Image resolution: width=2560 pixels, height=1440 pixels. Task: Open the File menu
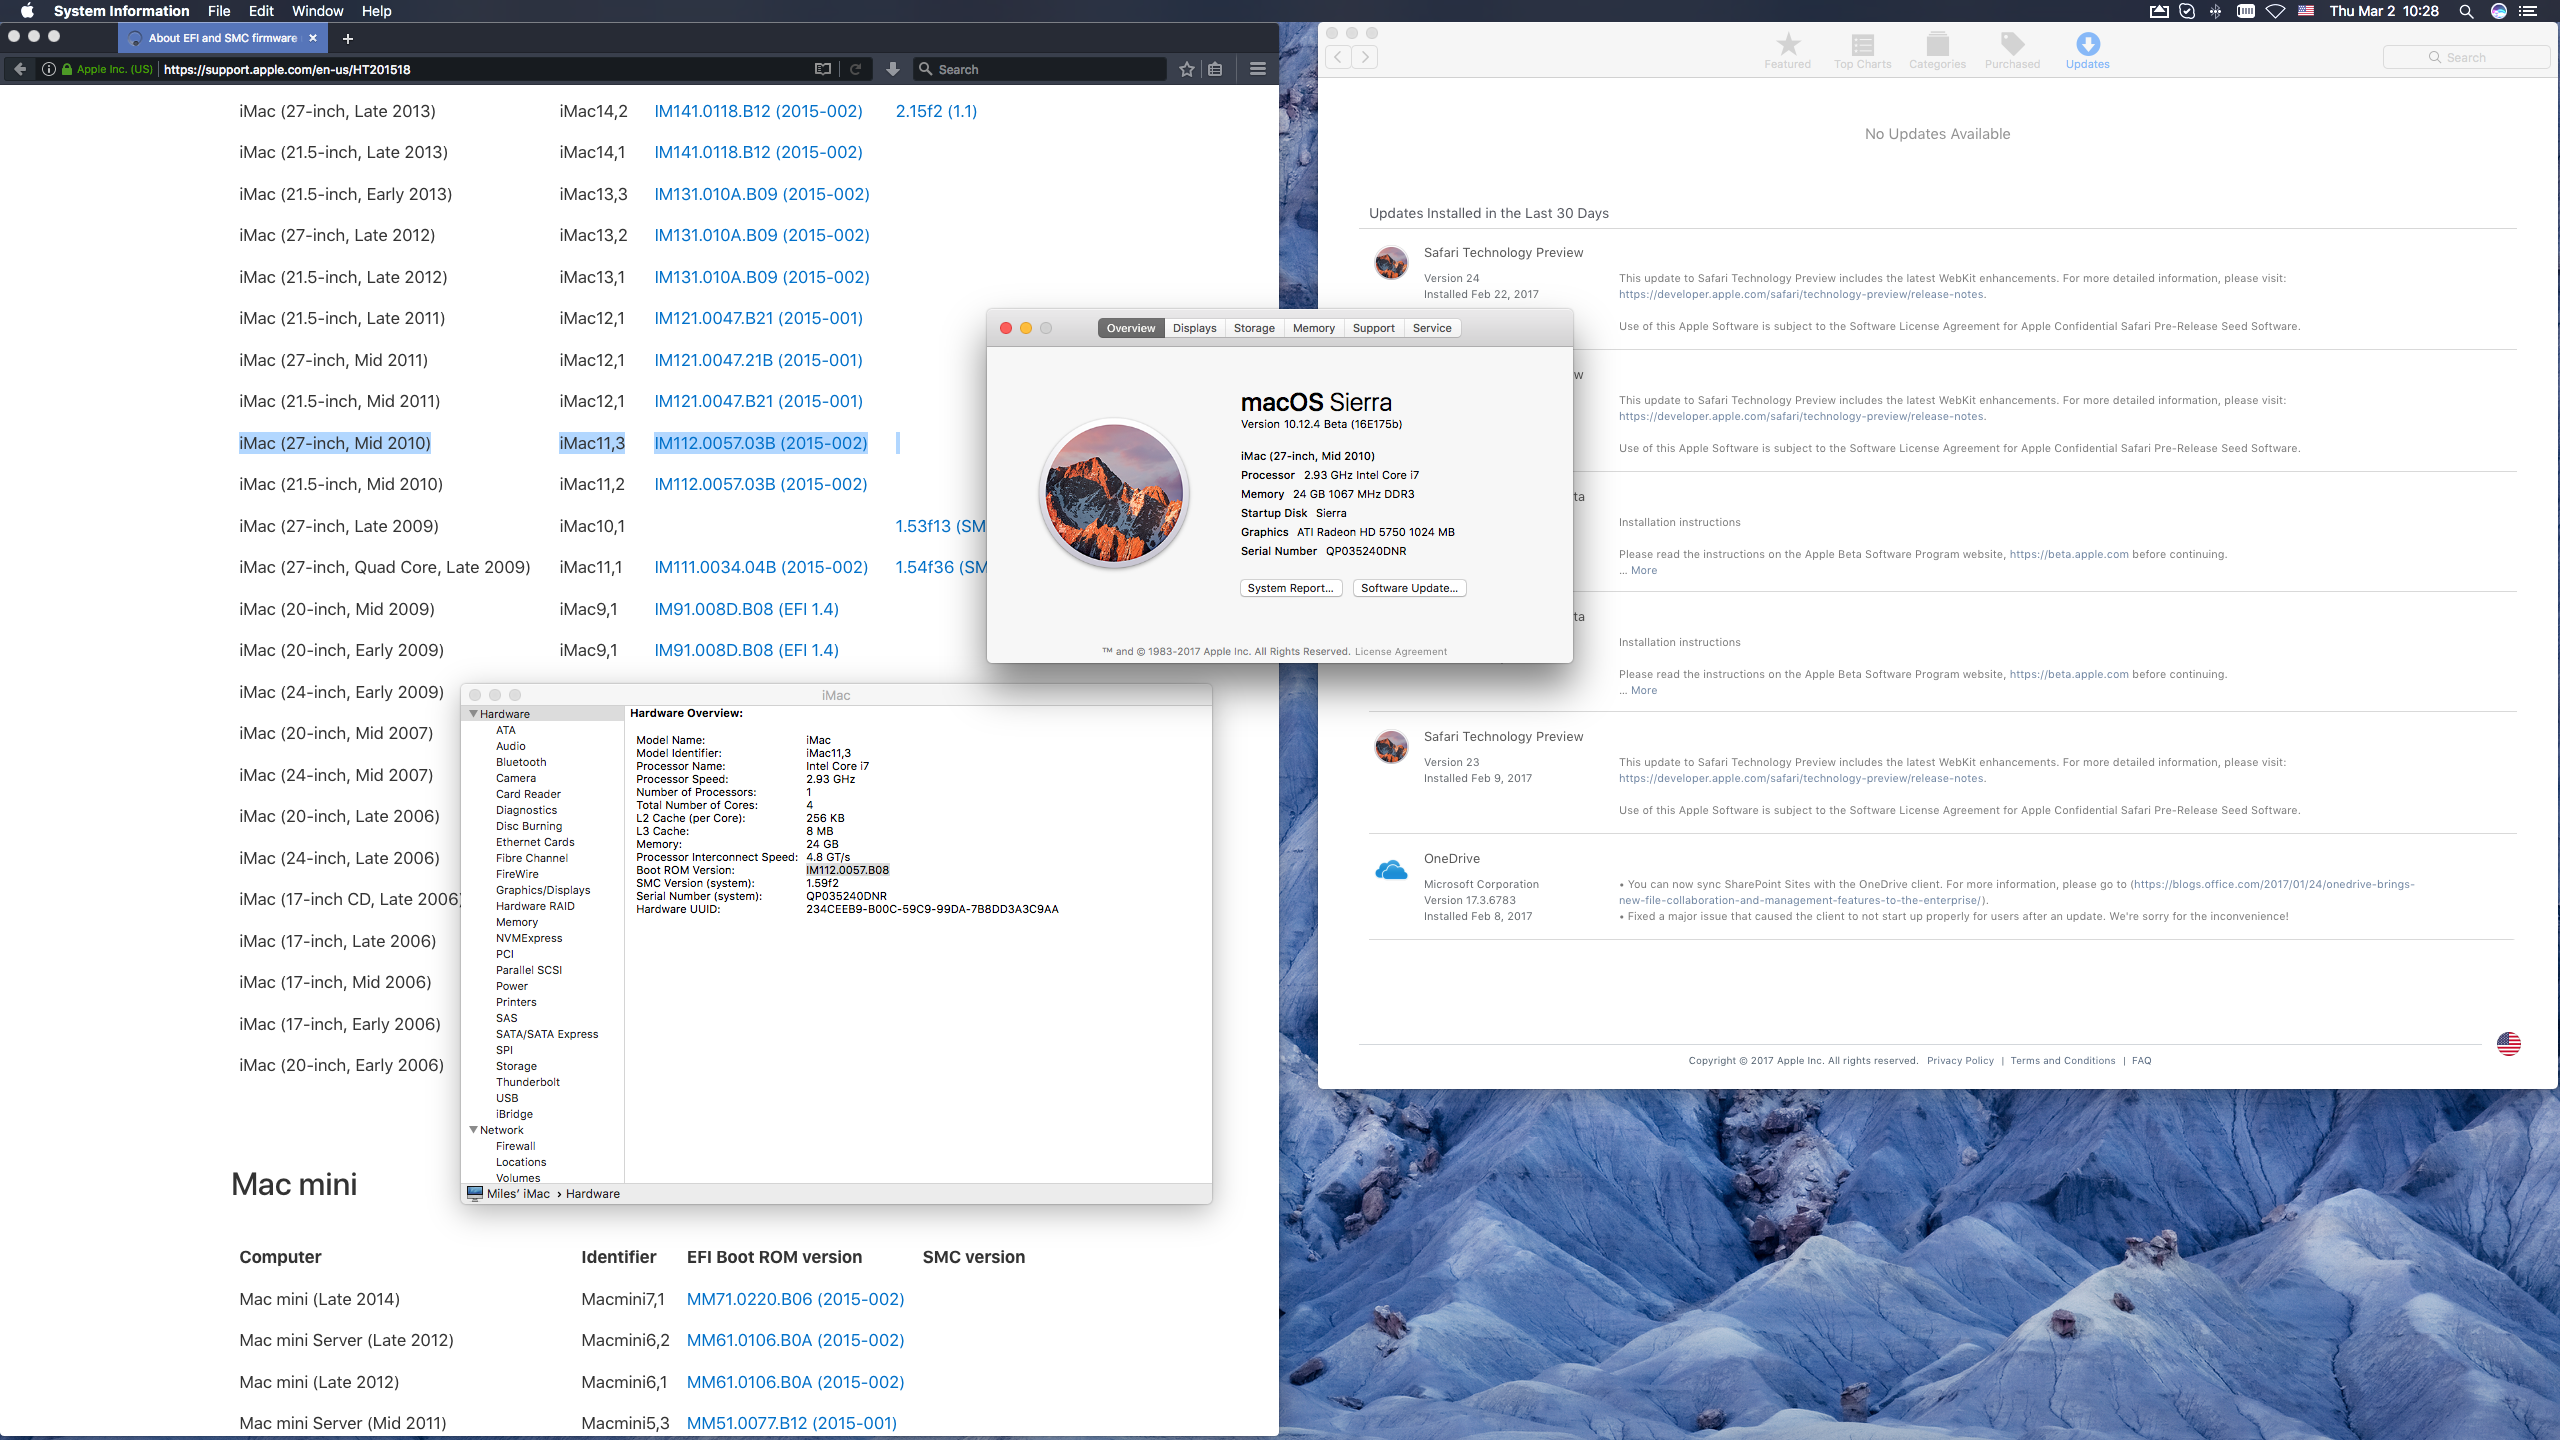click(x=219, y=11)
